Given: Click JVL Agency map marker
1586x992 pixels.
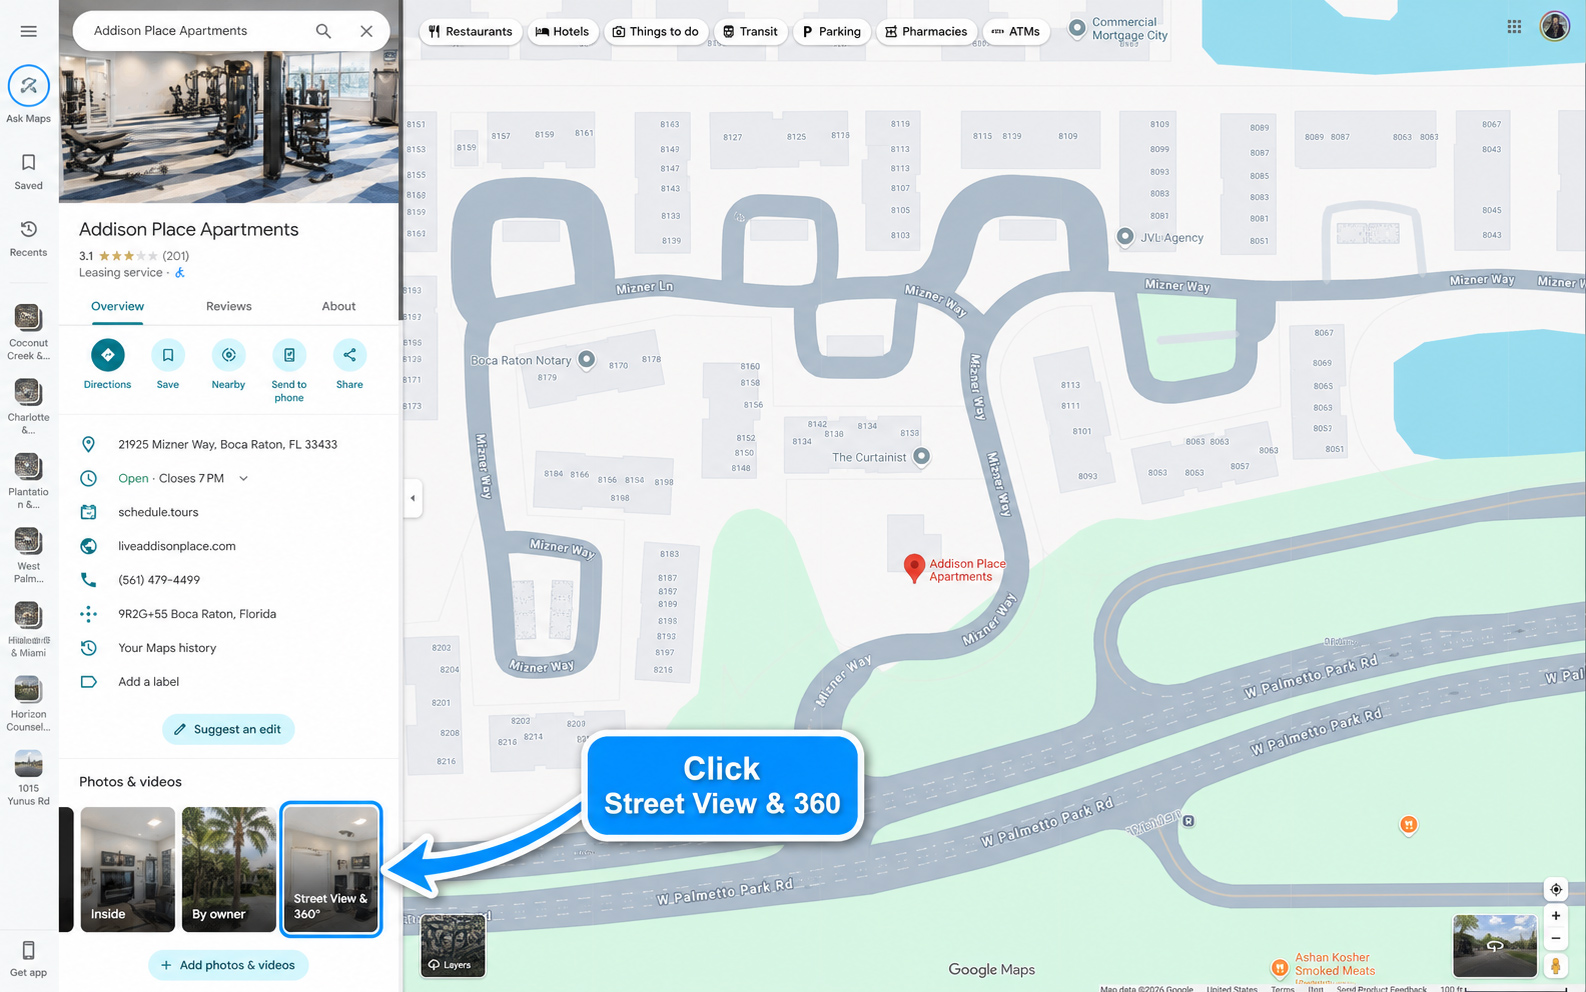Looking at the screenshot, I should point(1125,237).
